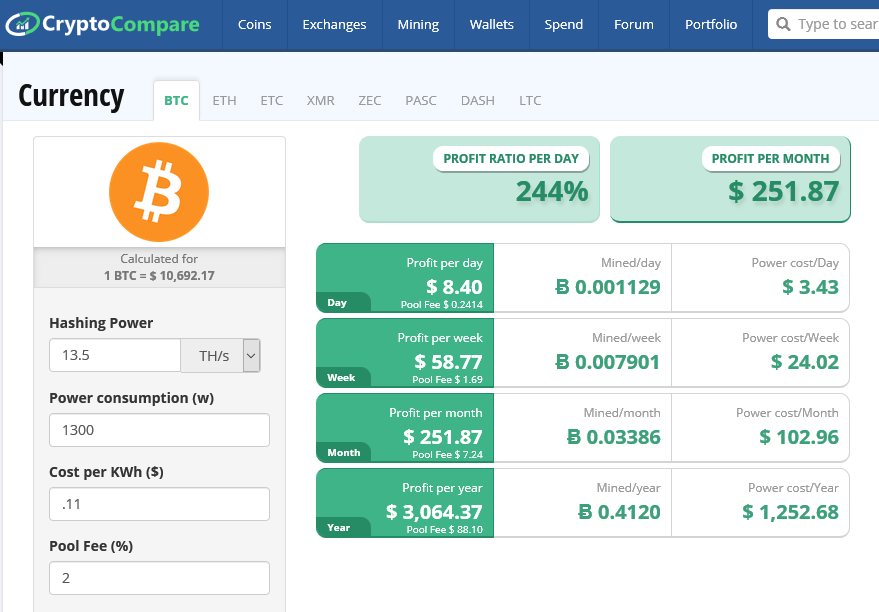Select the XMR currency tab
The width and height of the screenshot is (879, 612).
tap(320, 100)
